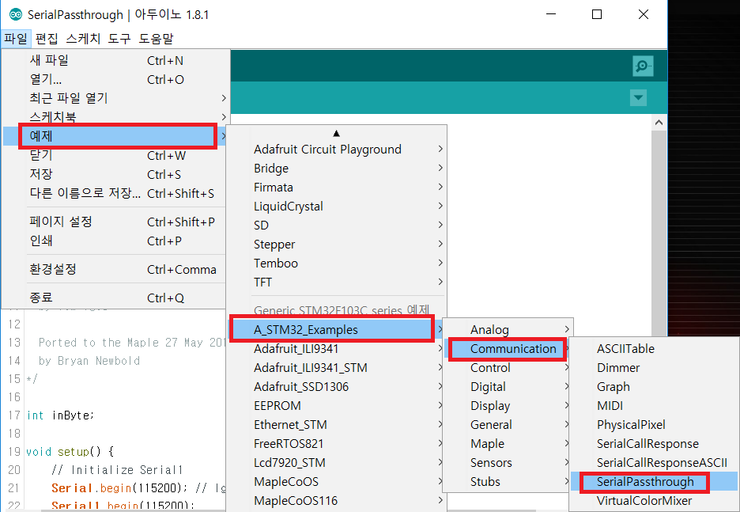Choose 새 파일 from the file menu

click(116, 60)
